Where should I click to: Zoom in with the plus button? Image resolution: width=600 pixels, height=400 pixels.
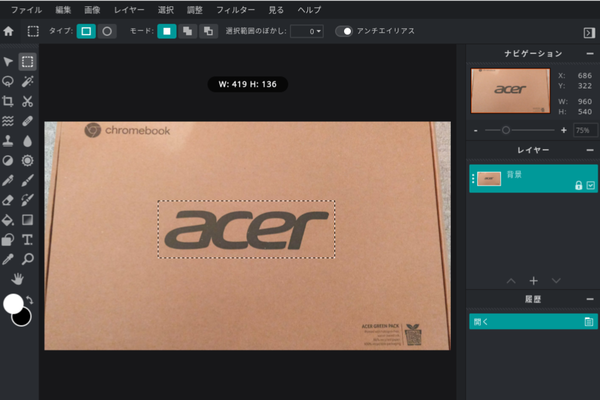tap(564, 131)
